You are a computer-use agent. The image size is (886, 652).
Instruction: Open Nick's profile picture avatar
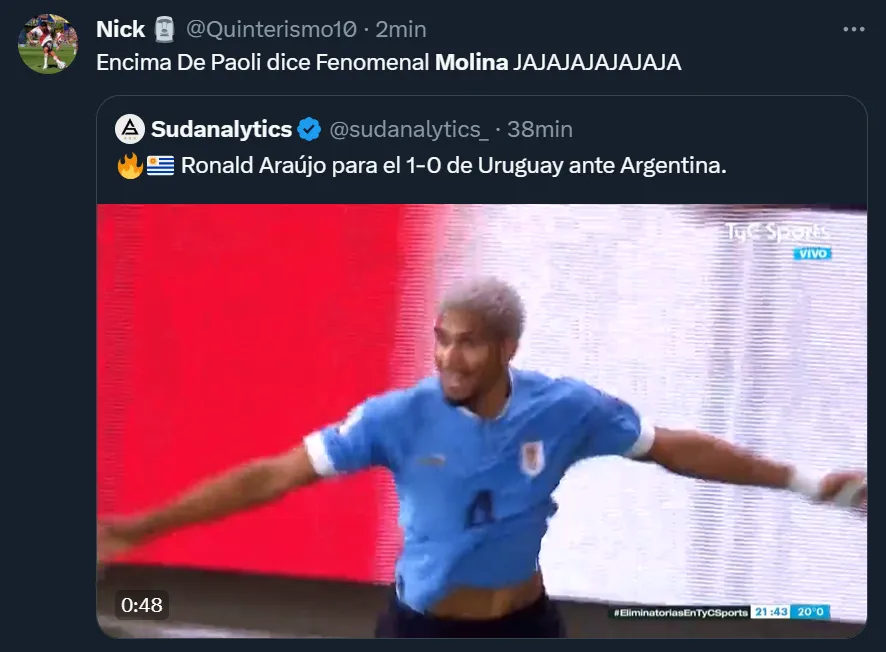coord(48,44)
